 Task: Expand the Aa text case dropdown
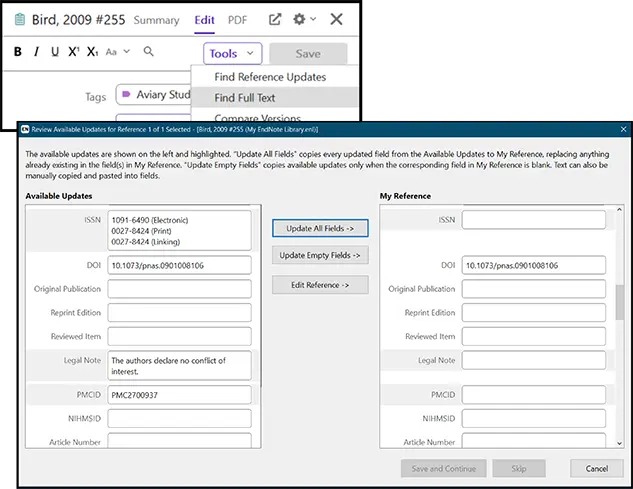pos(116,53)
